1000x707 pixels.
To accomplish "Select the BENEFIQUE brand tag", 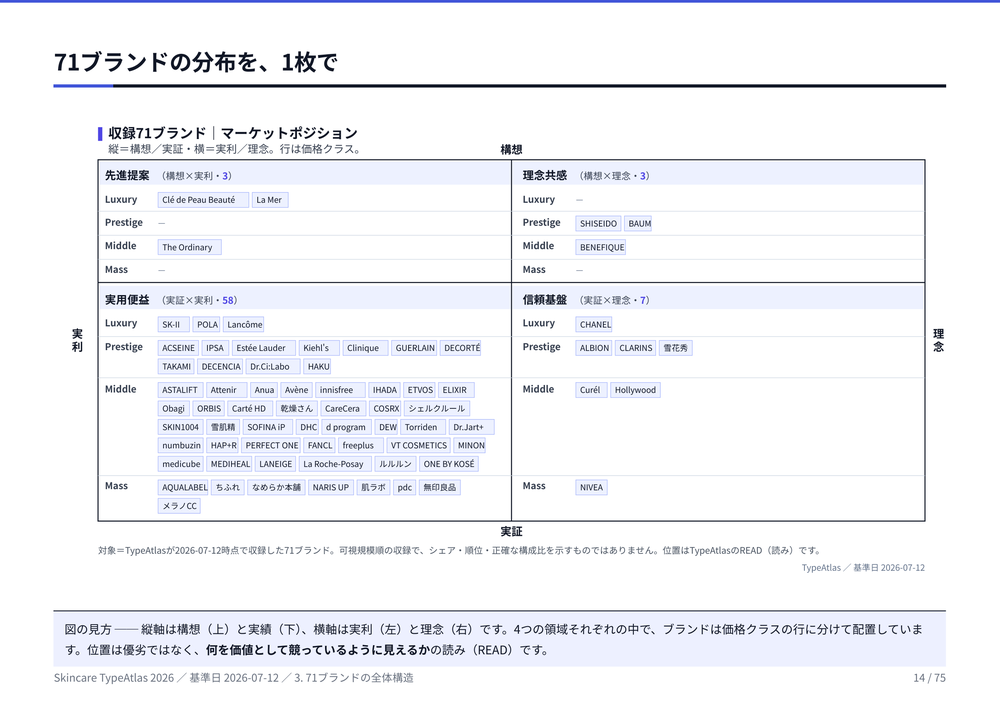I will [601, 247].
